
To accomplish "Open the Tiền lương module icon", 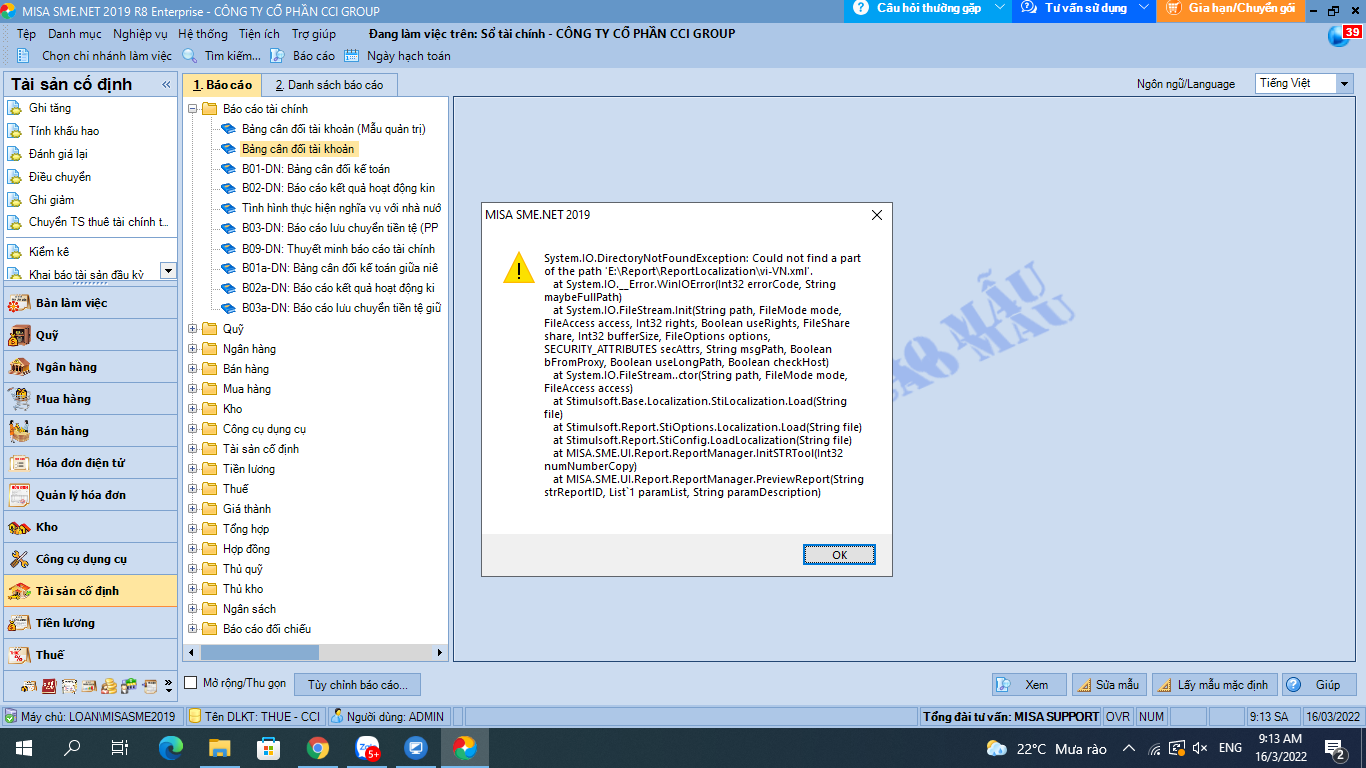I will pyautogui.click(x=19, y=623).
